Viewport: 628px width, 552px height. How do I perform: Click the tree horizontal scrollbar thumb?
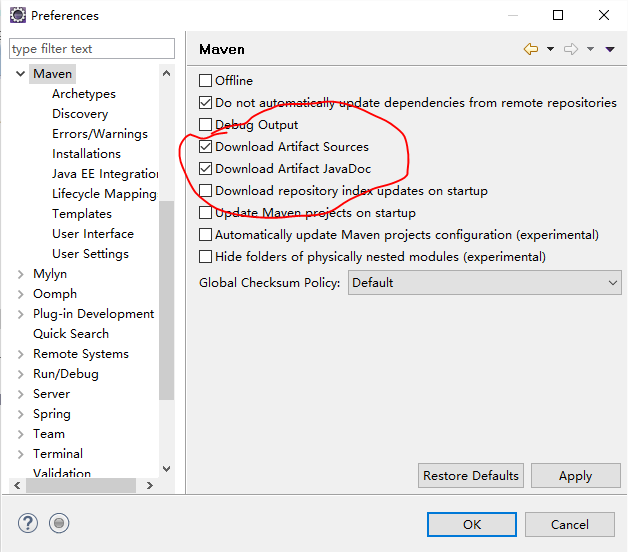pyautogui.click(x=81, y=486)
